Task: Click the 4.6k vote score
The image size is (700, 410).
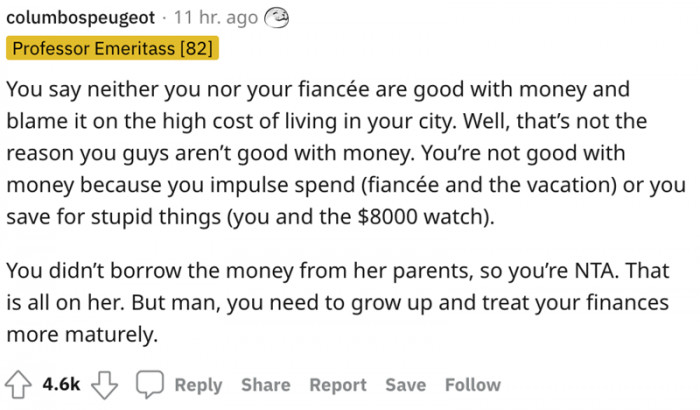Action: (x=62, y=385)
